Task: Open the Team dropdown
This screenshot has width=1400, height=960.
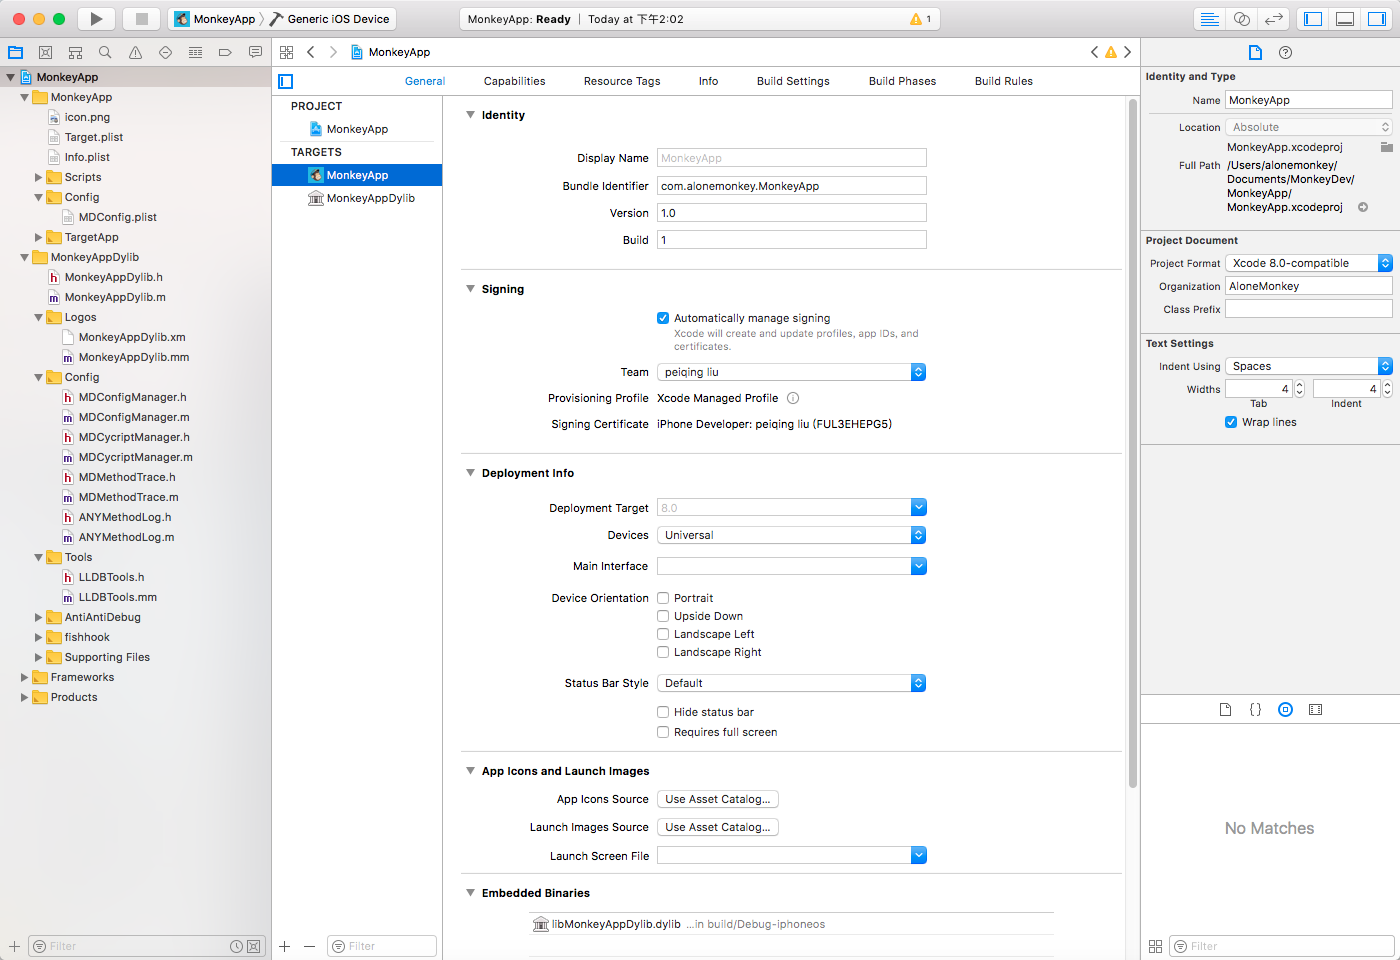Action: (x=792, y=372)
